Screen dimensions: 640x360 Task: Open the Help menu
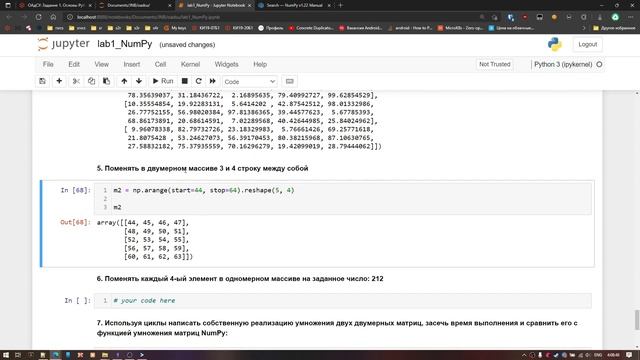click(260, 64)
